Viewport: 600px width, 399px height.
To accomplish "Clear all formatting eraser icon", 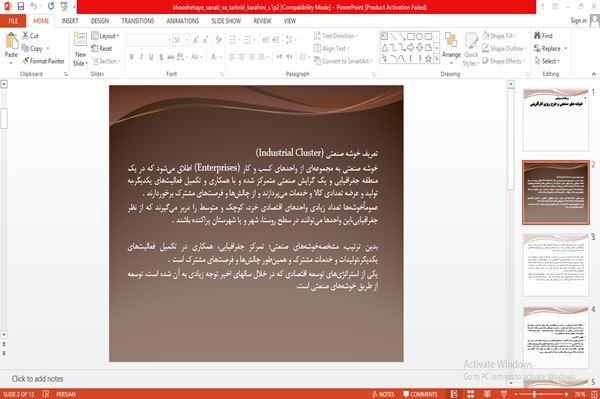I will pos(218,40).
